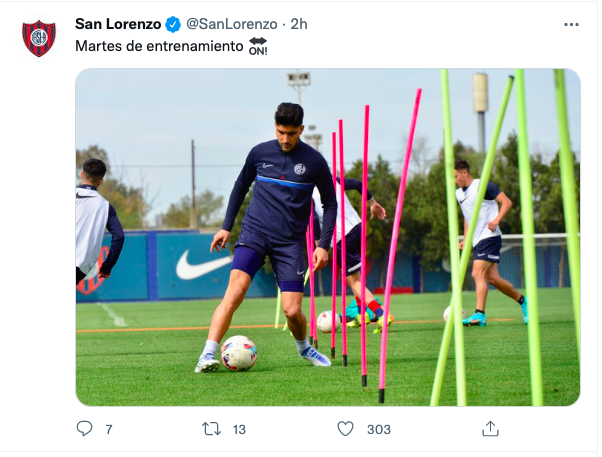Select the Martes de entrenamiento tweet text
Image resolution: width=602 pixels, height=457 pixels.
(159, 46)
